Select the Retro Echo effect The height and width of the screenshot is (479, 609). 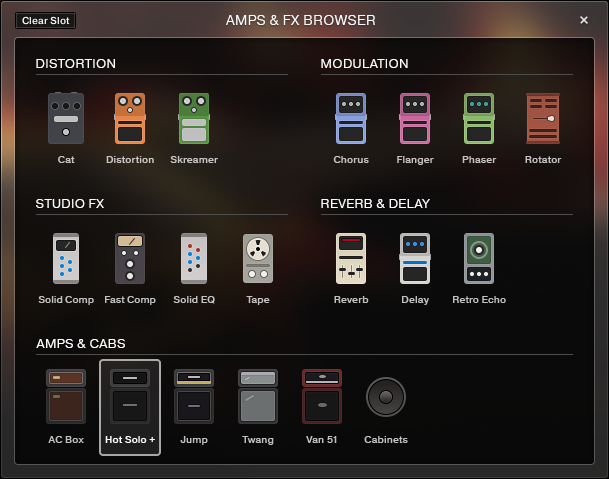[x=479, y=260]
